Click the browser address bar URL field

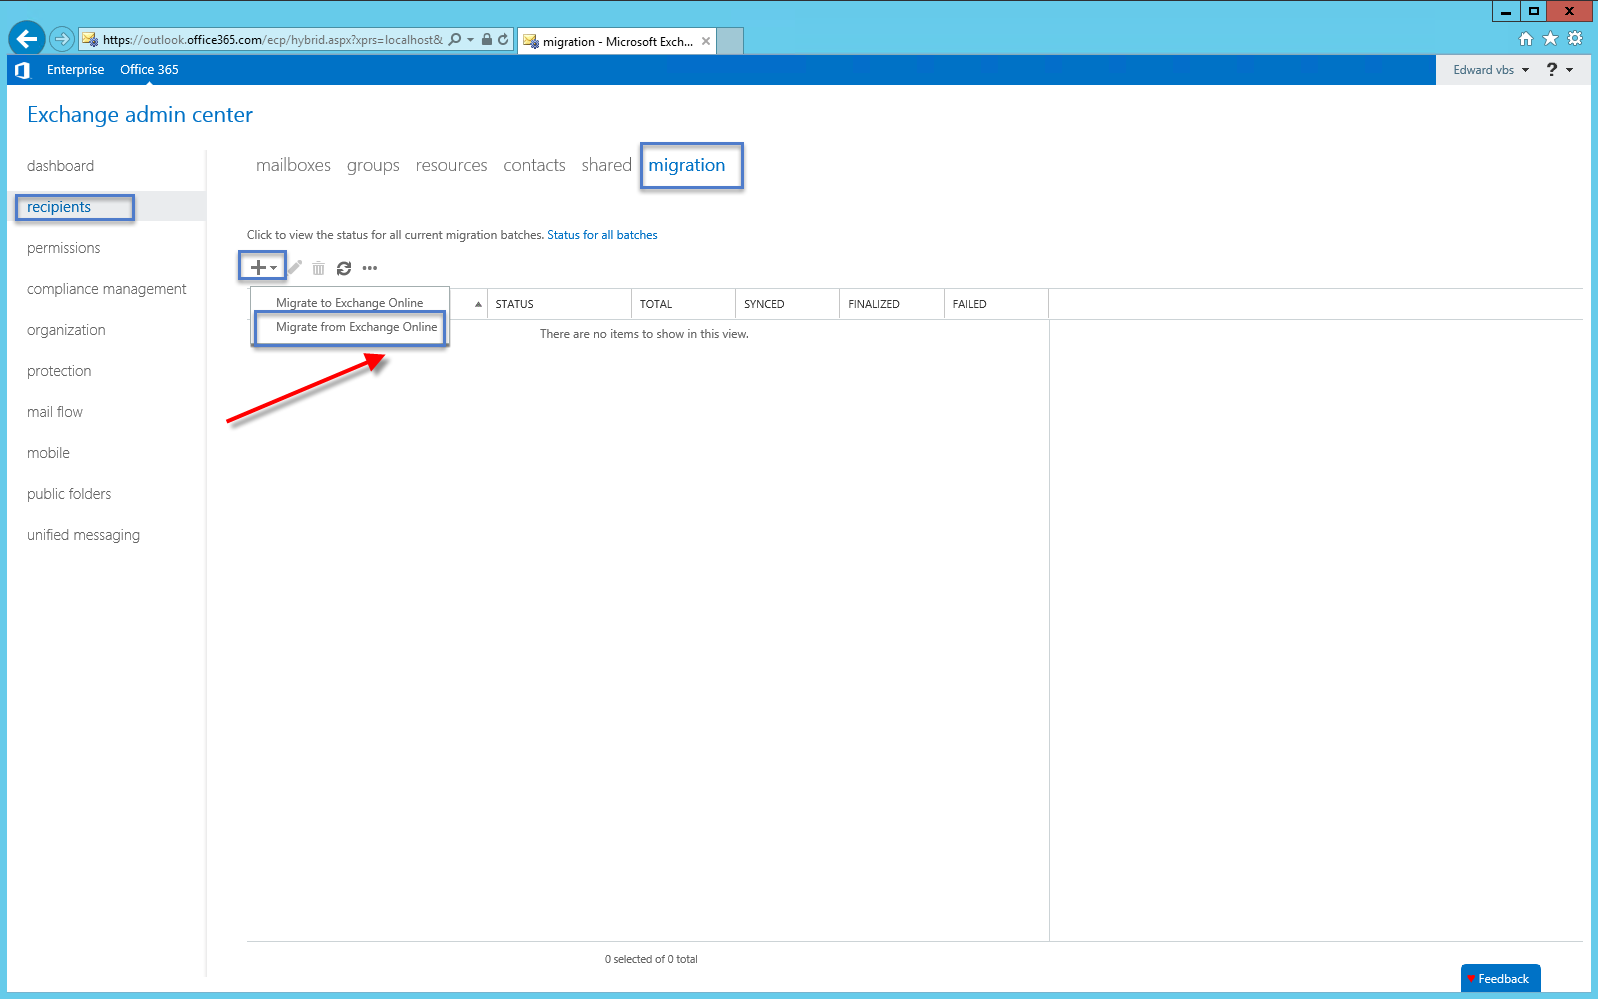(x=272, y=40)
